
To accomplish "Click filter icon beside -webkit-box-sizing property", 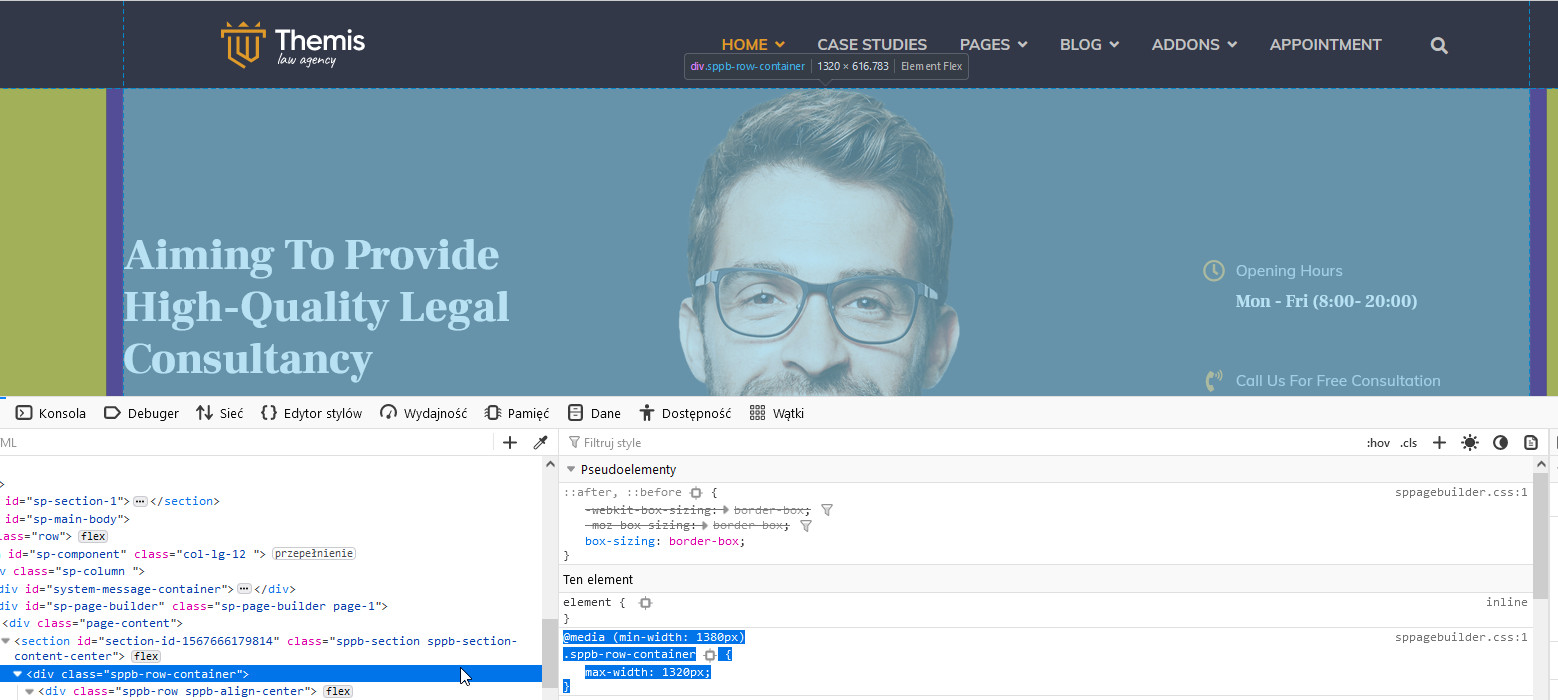I will [826, 510].
